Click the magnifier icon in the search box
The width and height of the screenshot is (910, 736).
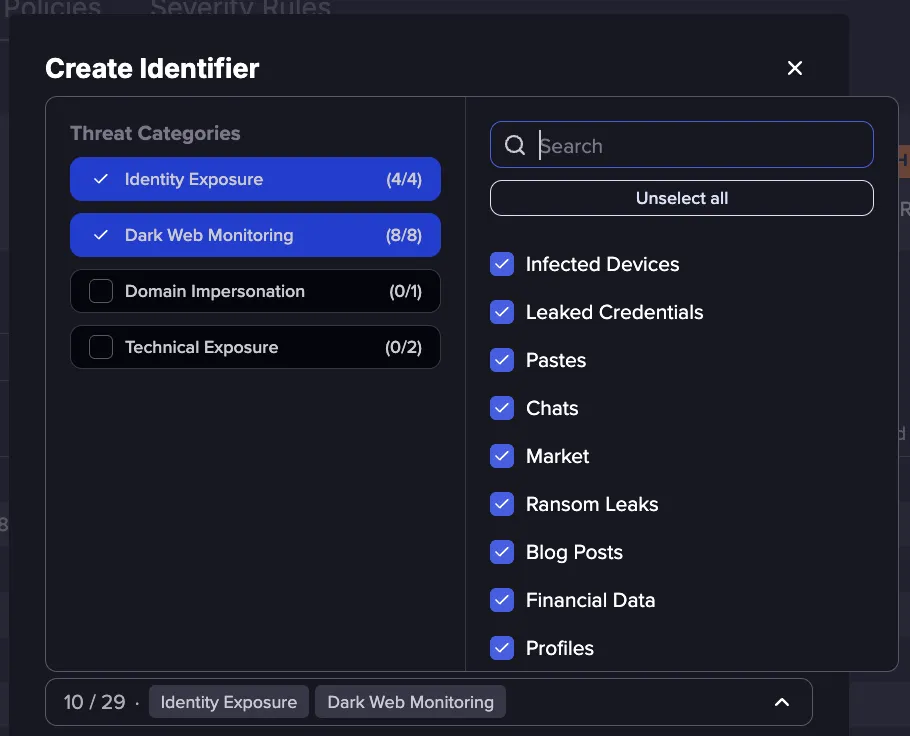tap(515, 145)
